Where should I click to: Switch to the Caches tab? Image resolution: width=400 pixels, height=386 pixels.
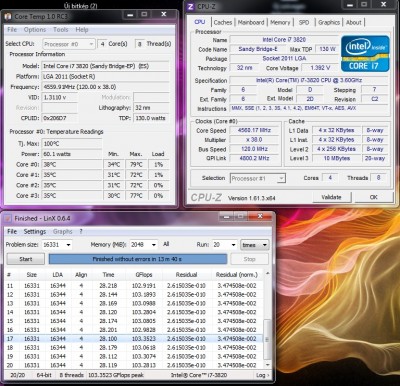coord(223,22)
